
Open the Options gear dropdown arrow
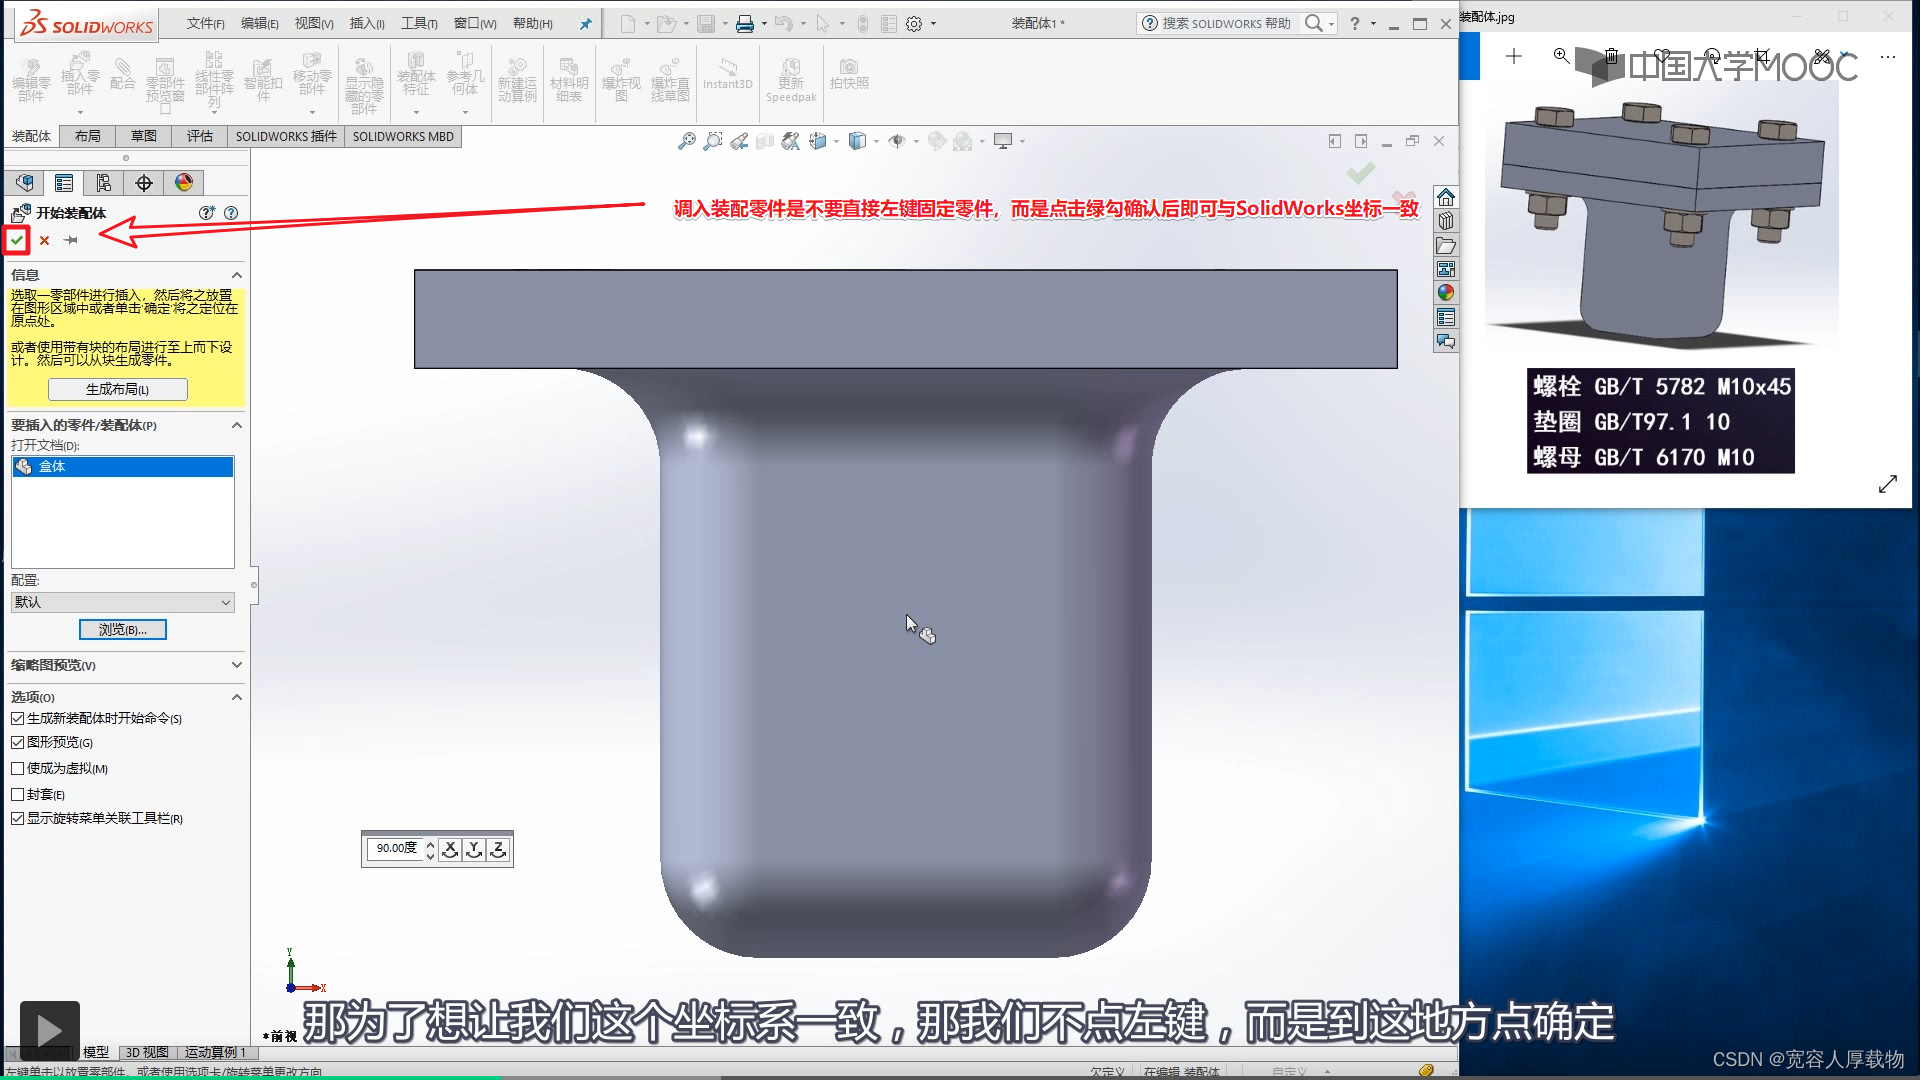(x=933, y=24)
